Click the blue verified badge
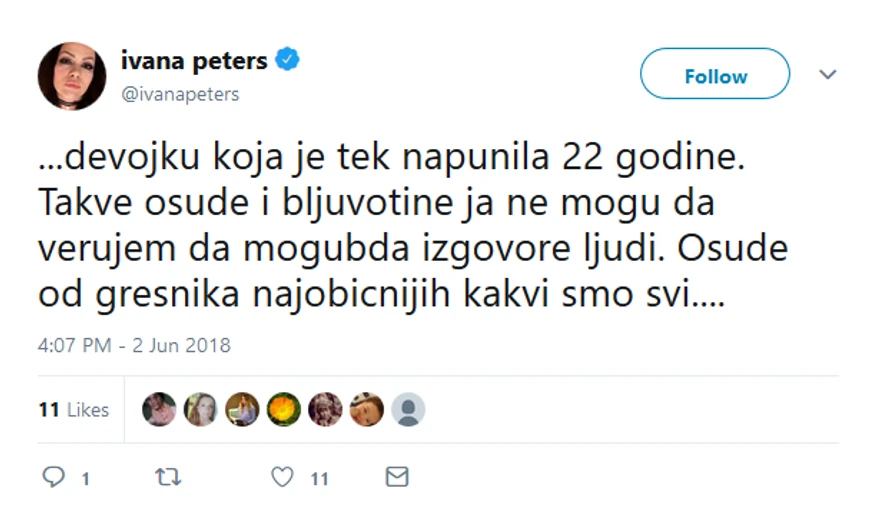The height and width of the screenshot is (509, 870). (x=289, y=61)
